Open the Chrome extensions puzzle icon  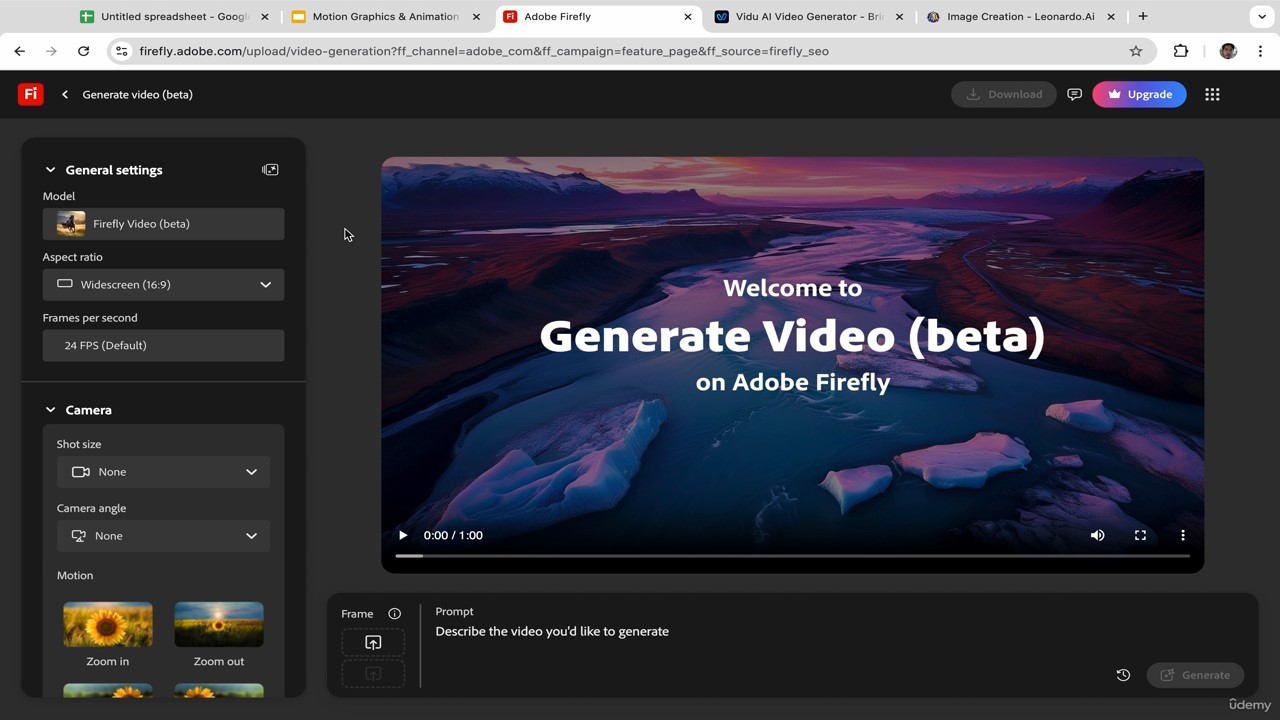(x=1181, y=51)
